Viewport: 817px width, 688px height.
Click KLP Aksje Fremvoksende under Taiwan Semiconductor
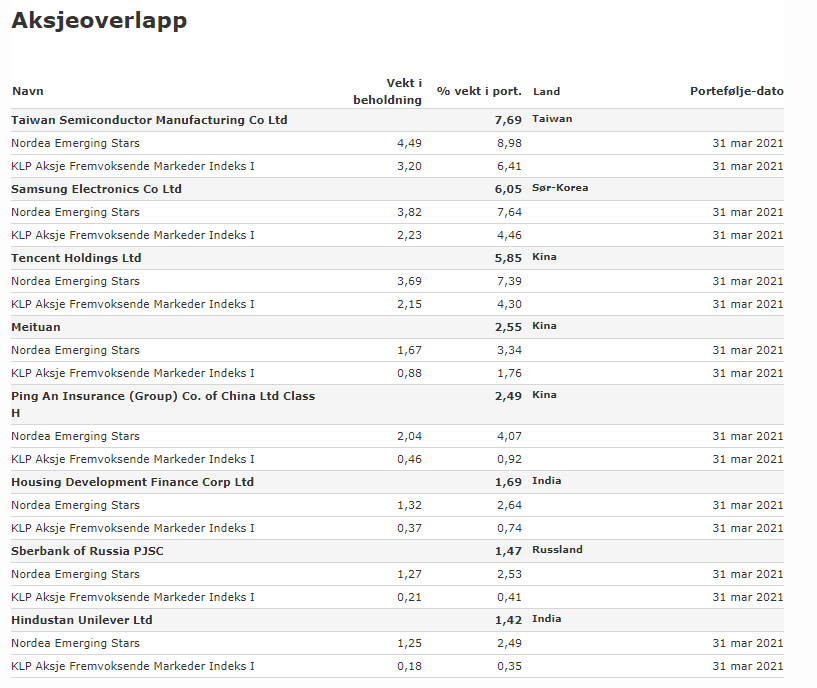pos(133,166)
